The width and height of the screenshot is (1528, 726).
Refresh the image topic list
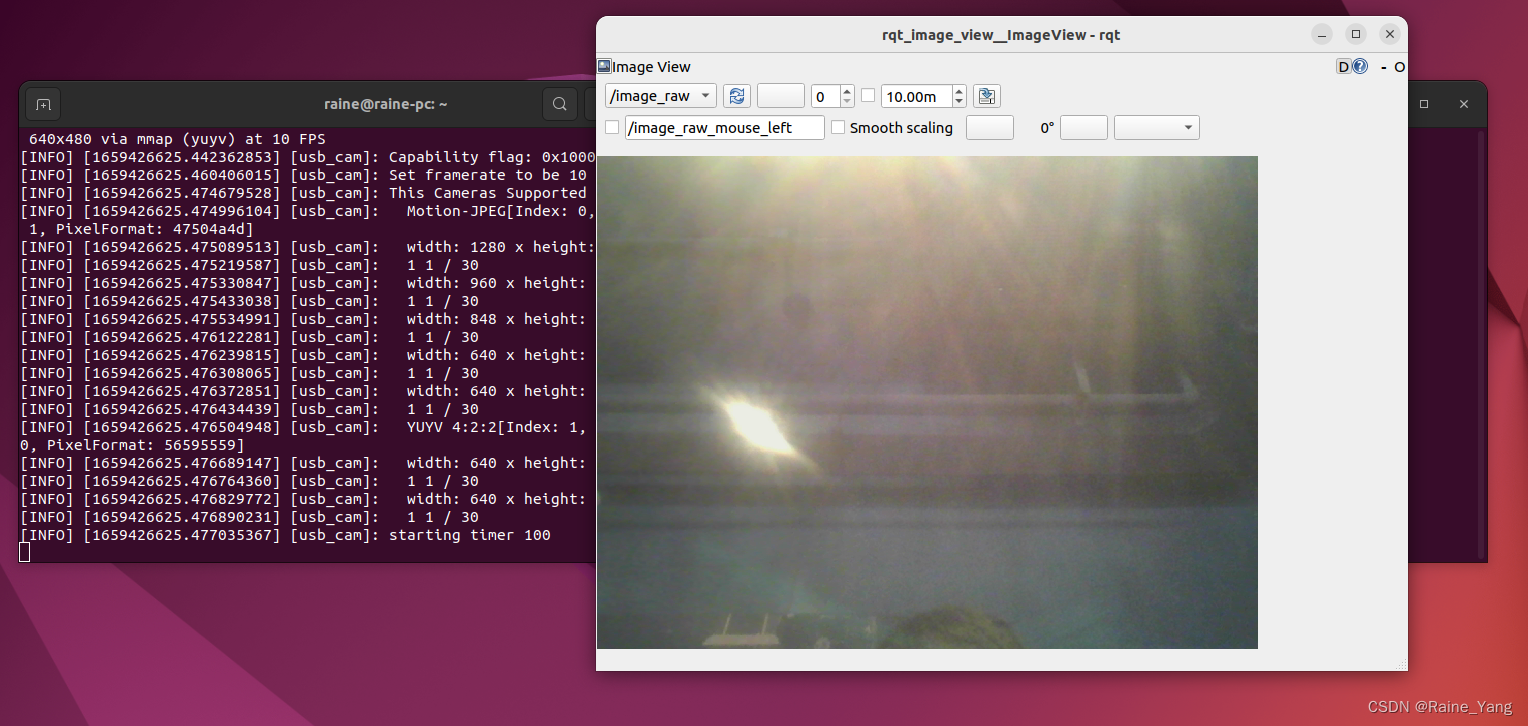coord(737,96)
